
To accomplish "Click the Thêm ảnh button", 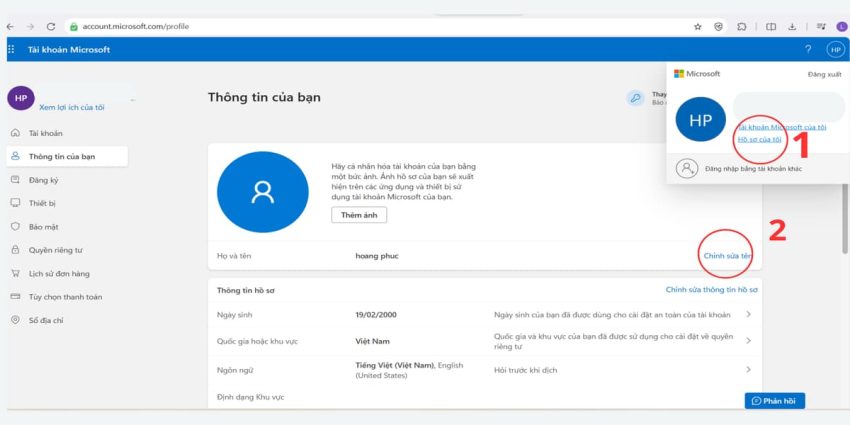I will click(359, 215).
